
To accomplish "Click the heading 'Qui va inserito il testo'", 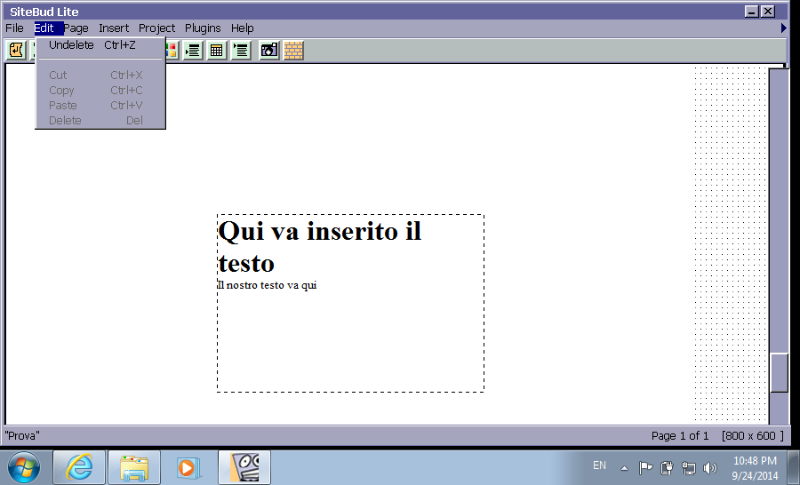I will 319,246.
